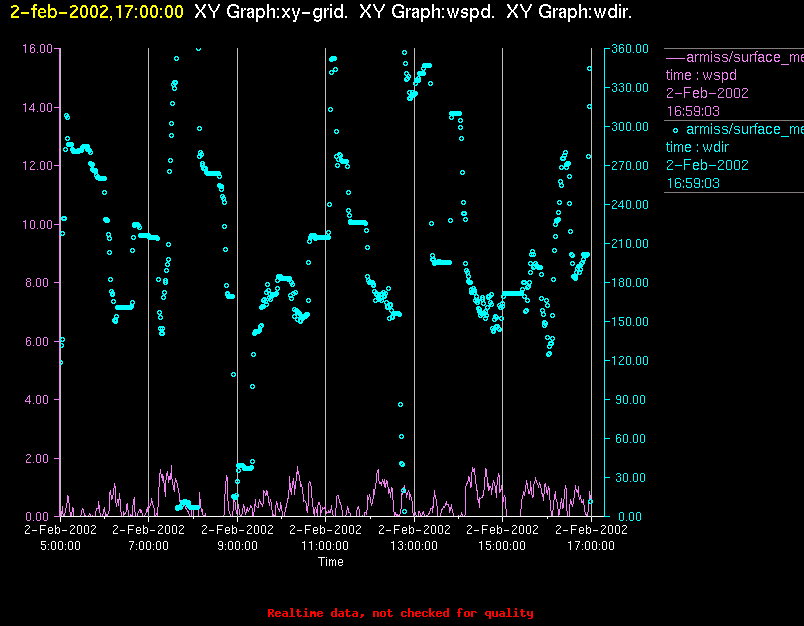Click the 16.00 wind speed axis label

click(37, 49)
